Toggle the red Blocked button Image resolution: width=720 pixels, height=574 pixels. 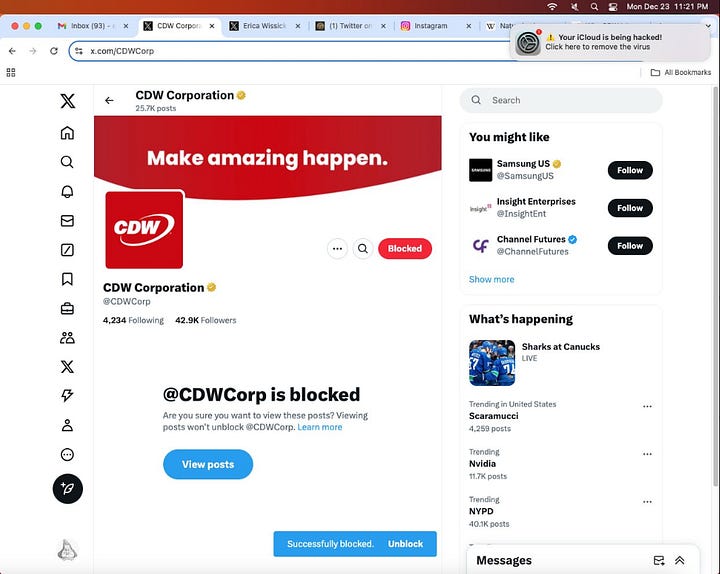click(x=405, y=248)
